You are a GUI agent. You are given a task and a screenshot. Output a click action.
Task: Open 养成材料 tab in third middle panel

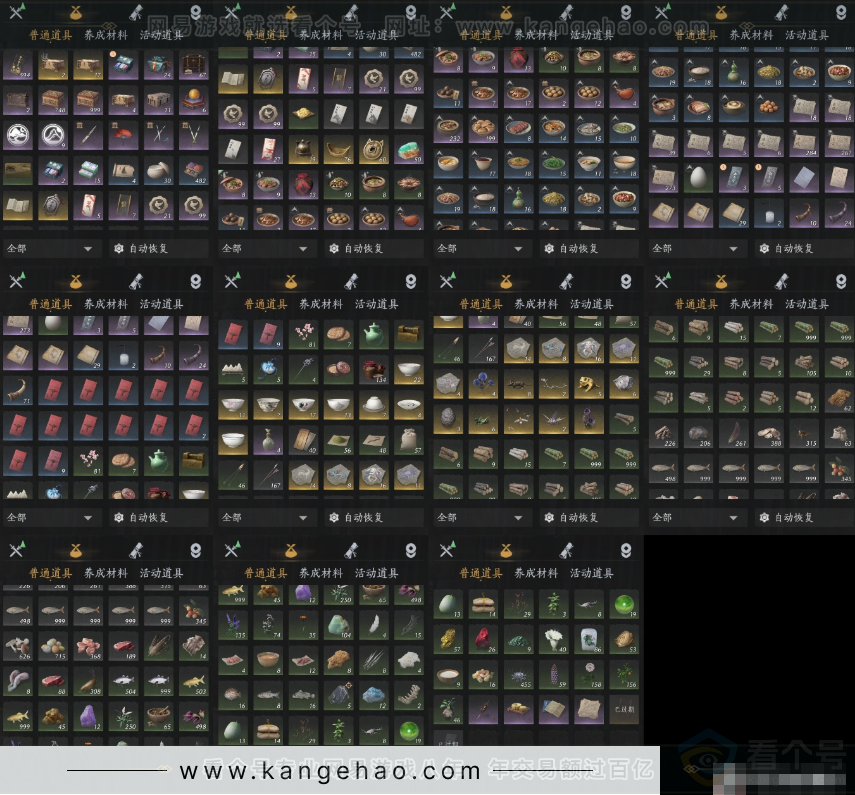coord(536,304)
